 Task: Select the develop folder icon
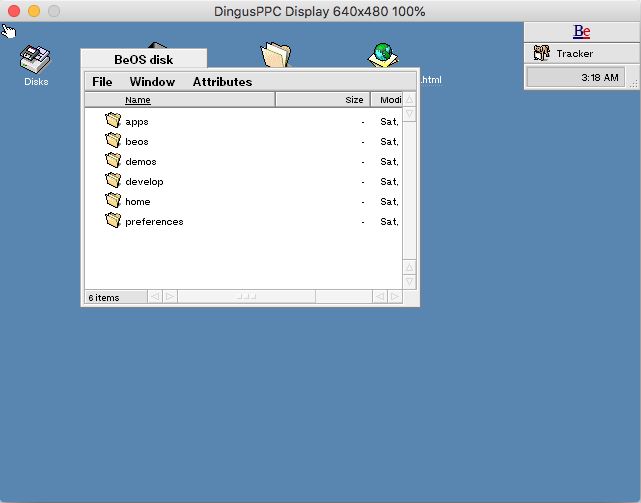click(x=113, y=181)
